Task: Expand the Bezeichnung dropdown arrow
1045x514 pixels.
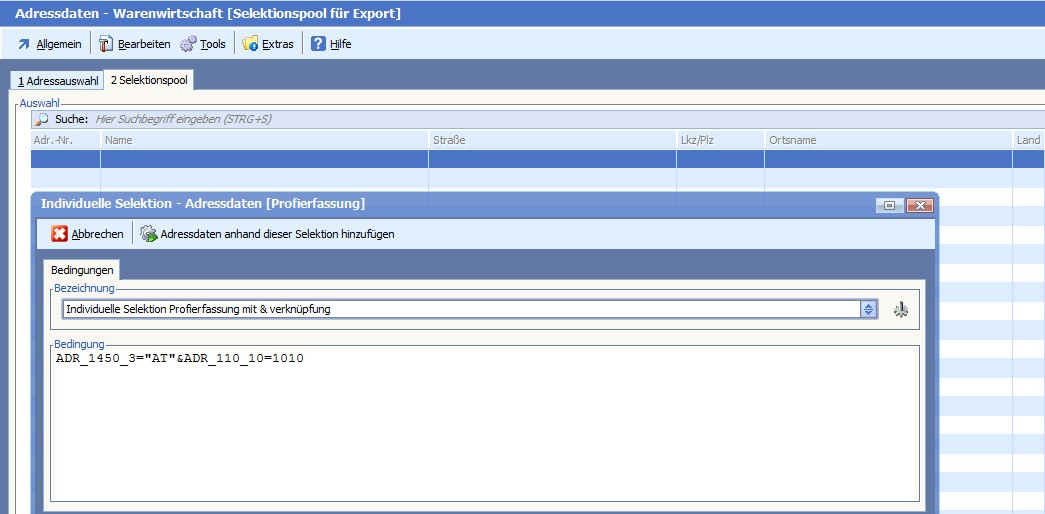Action: point(869,309)
